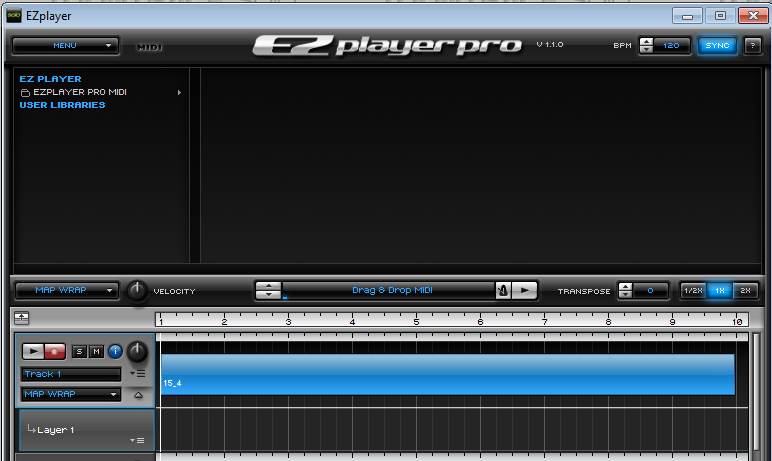Image resolution: width=772 pixels, height=461 pixels.
Task: Click the EZplayer title bar app icon
Action: pos(13,16)
